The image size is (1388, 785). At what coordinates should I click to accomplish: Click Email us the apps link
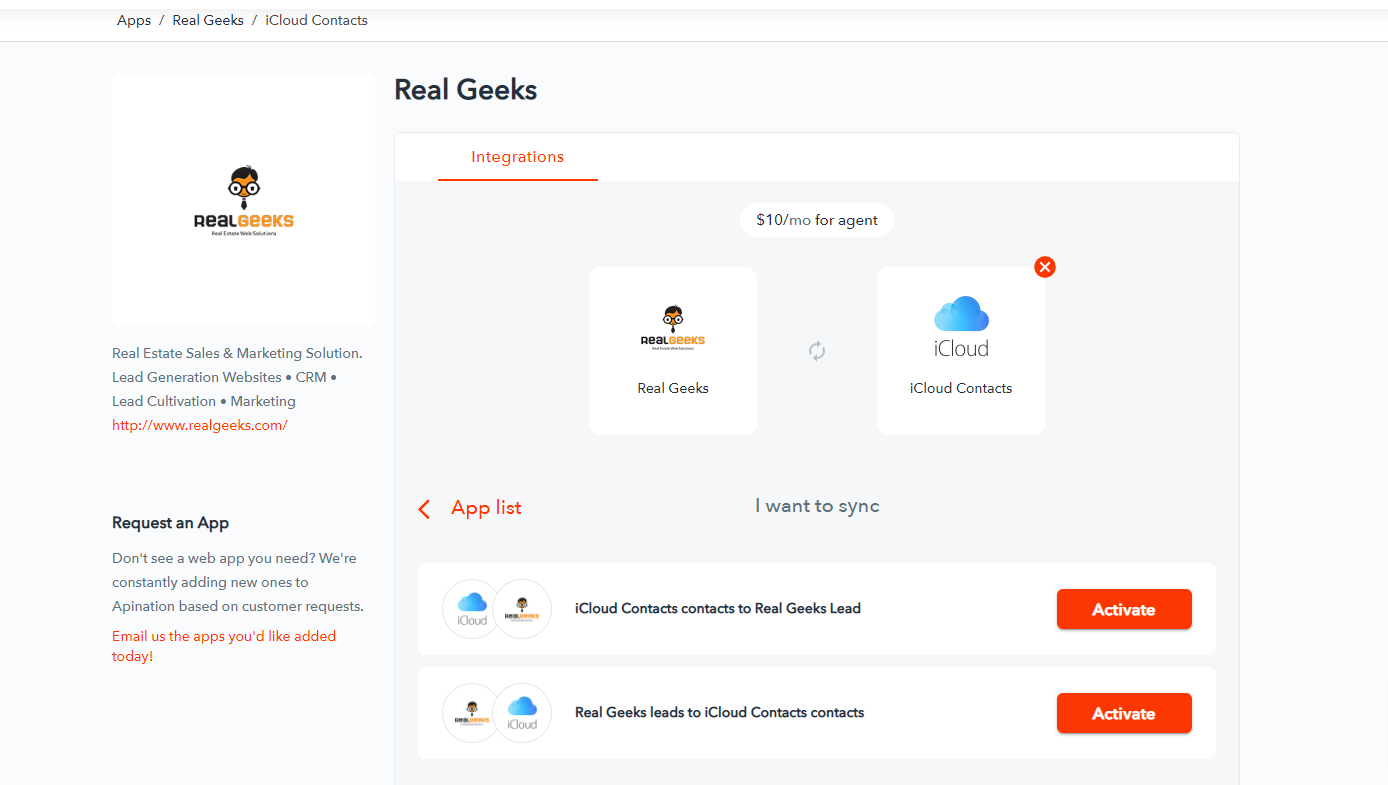coord(224,646)
